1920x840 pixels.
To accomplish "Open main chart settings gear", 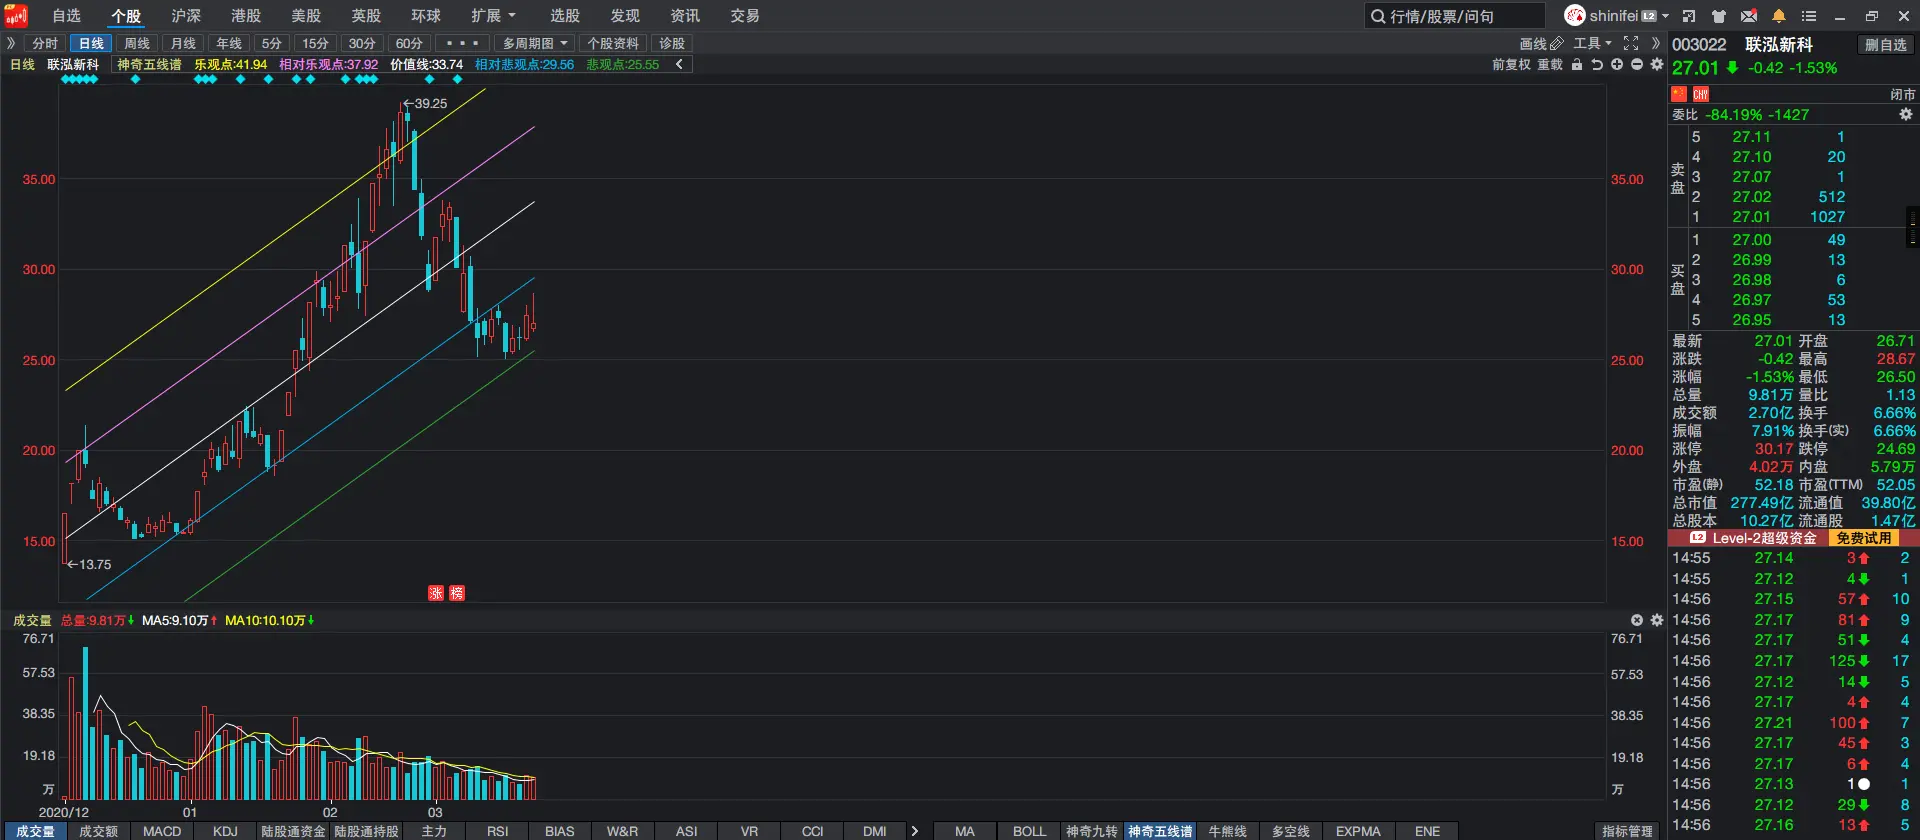I will [x=1657, y=64].
